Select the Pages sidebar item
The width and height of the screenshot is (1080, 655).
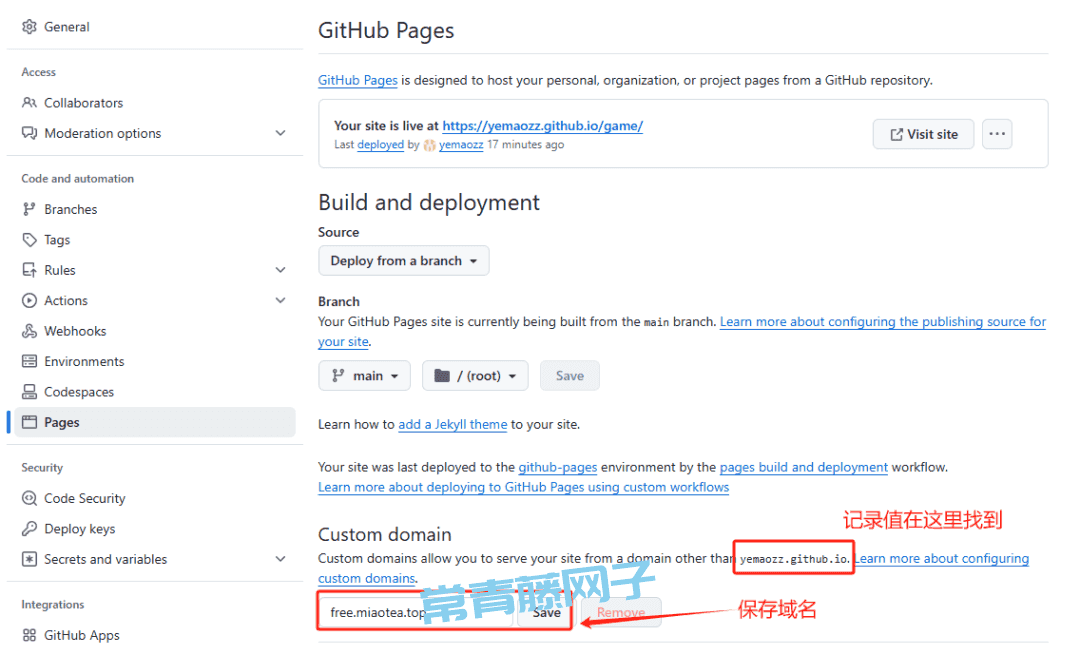[x=154, y=422]
